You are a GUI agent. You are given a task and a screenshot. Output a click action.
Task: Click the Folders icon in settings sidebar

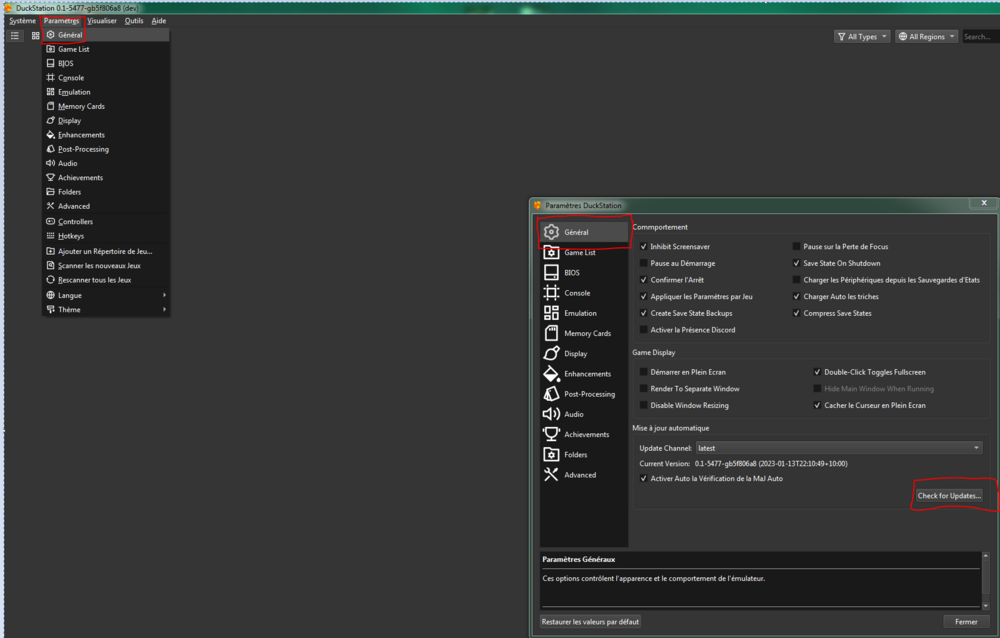click(x=551, y=454)
